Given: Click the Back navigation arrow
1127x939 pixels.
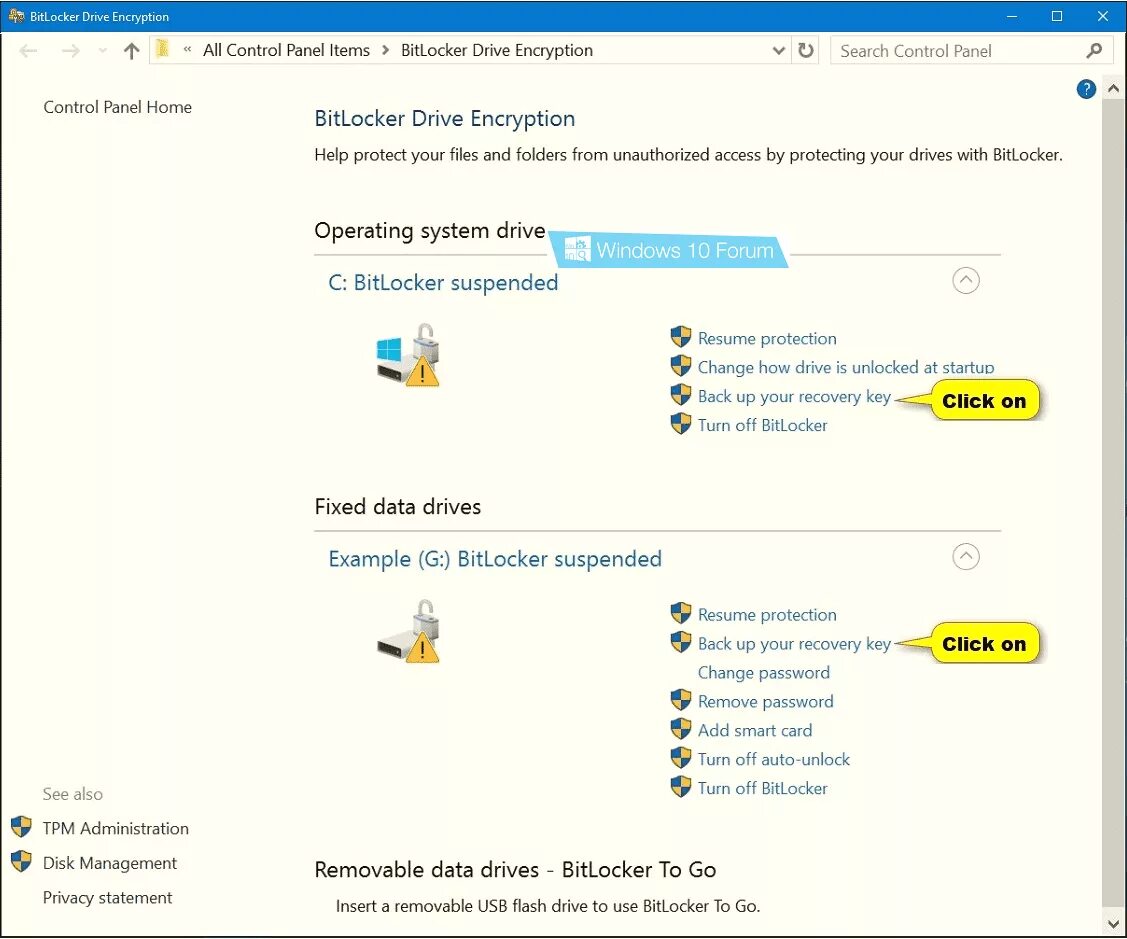Looking at the screenshot, I should (28, 50).
